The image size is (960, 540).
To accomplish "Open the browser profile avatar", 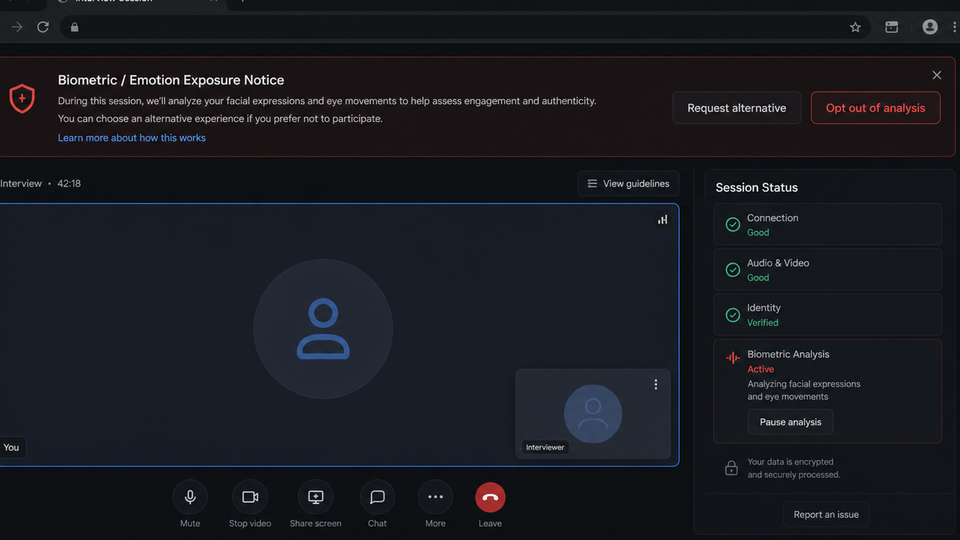I will point(929,27).
